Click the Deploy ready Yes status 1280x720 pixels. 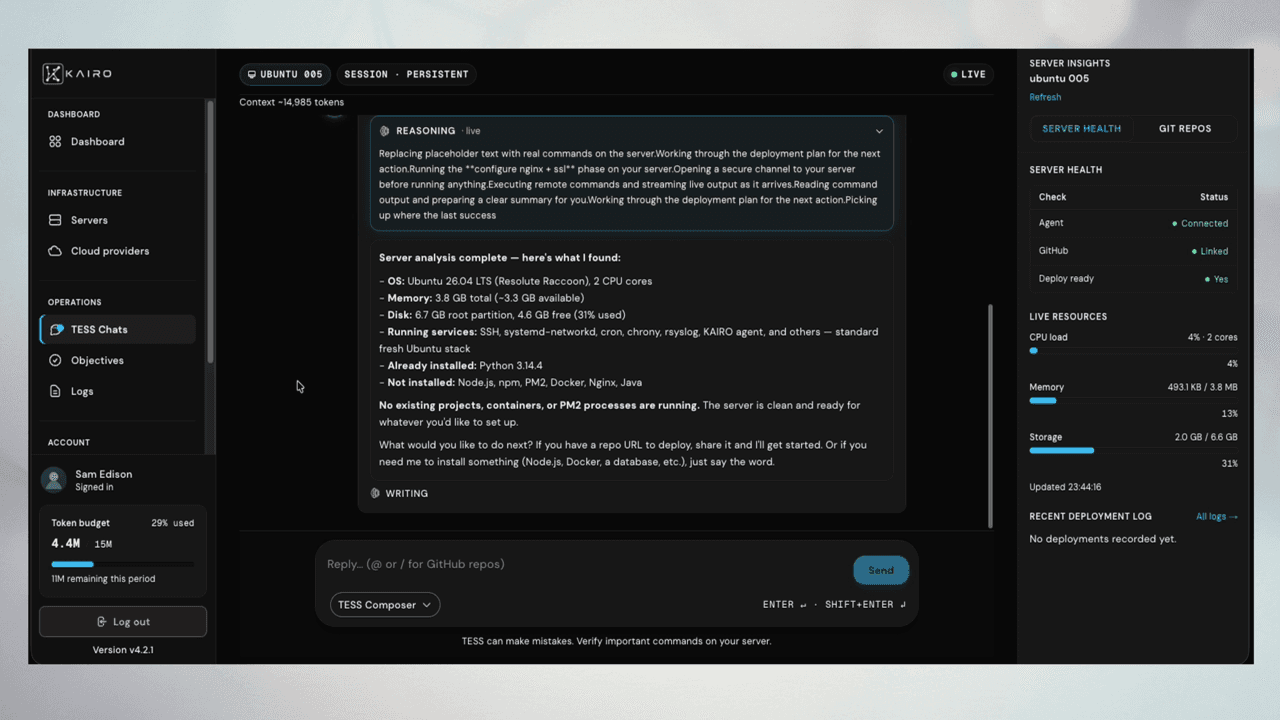click(1216, 279)
